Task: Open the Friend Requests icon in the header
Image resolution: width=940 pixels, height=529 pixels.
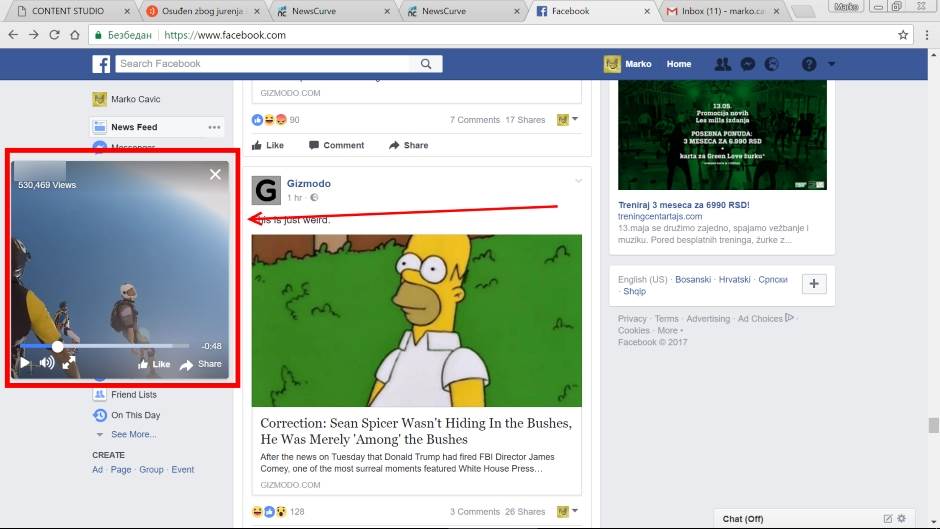Action: click(x=723, y=64)
